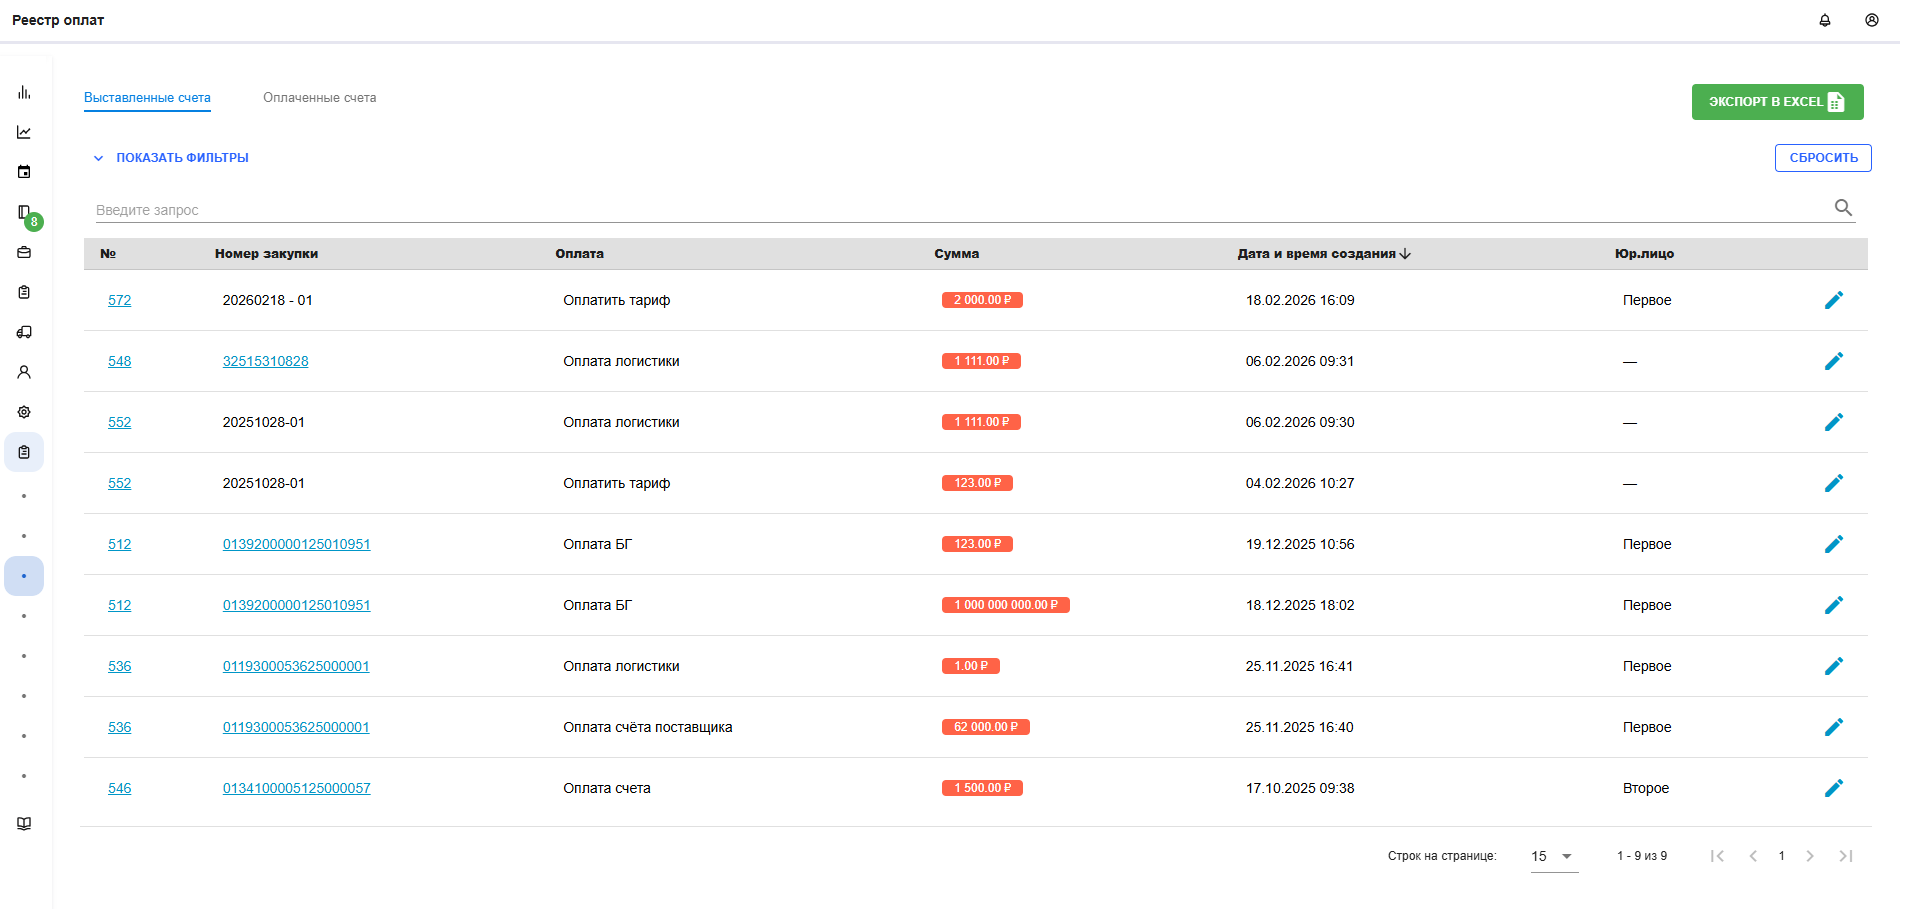Viewport: 1907px width, 909px height.
Task: Click the 62 000.00 ₽ amount badge
Action: point(986,727)
